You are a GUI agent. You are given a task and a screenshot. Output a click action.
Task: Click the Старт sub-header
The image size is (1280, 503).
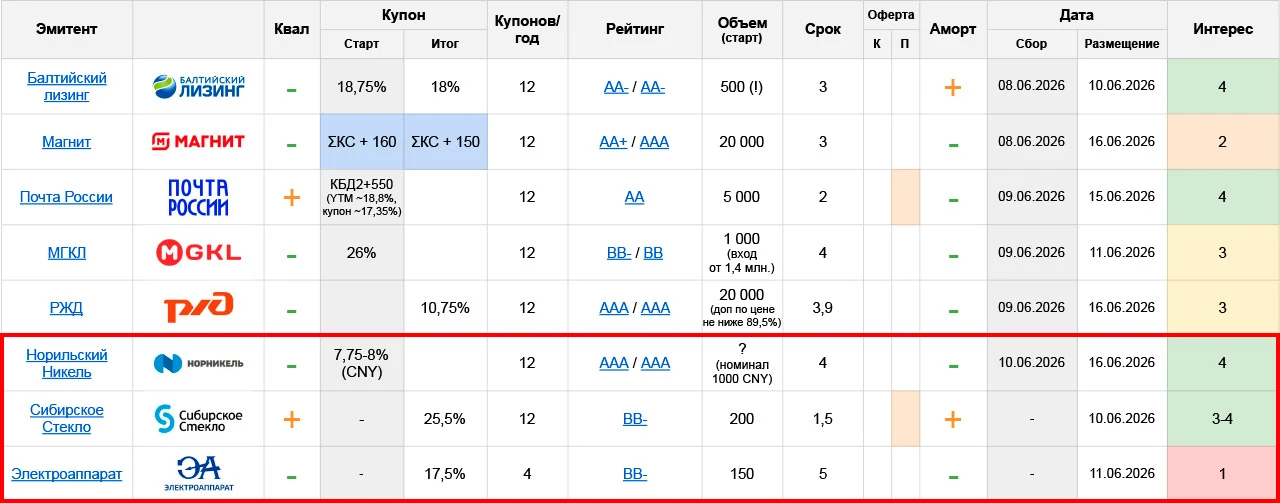[x=361, y=44]
